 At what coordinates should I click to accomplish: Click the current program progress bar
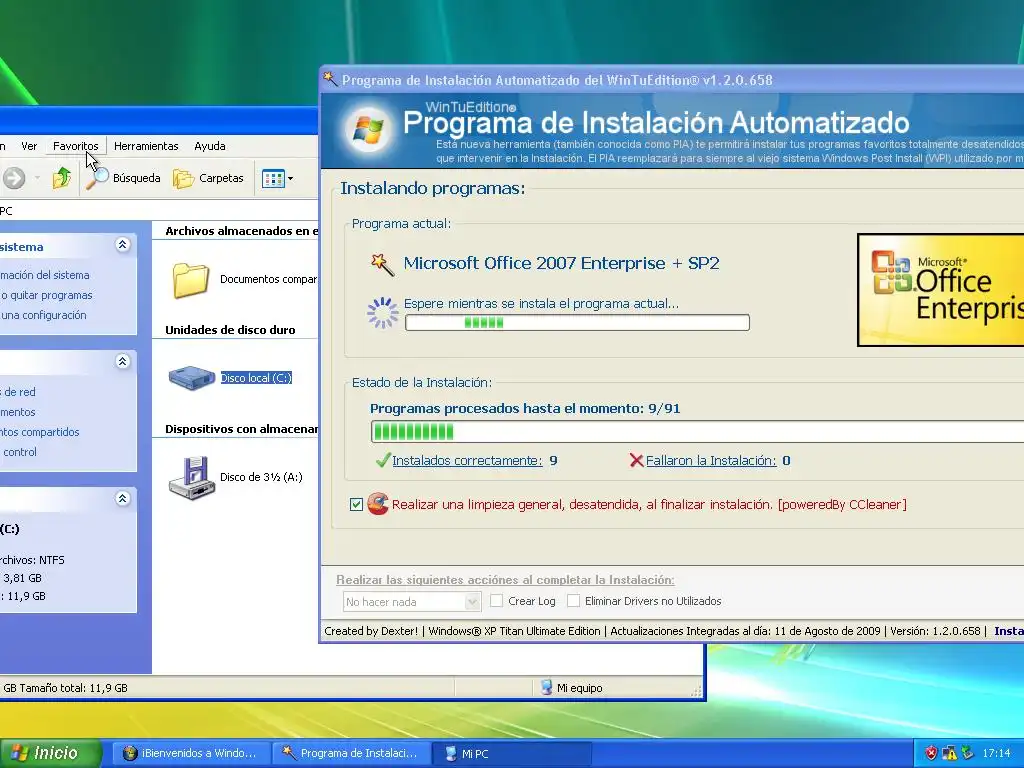pyautogui.click(x=577, y=323)
